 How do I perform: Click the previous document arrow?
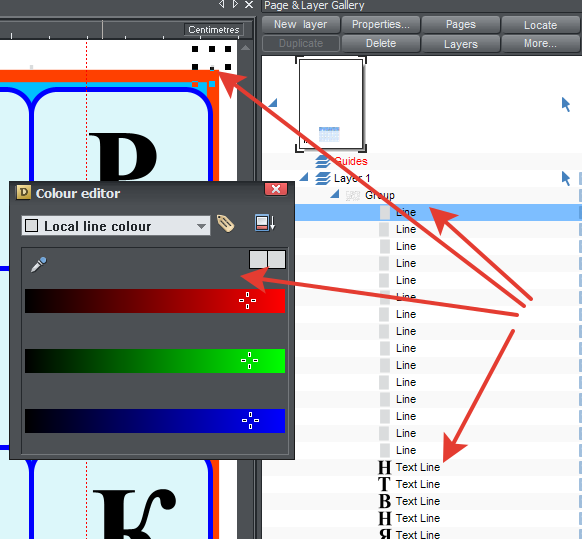coord(222,4)
